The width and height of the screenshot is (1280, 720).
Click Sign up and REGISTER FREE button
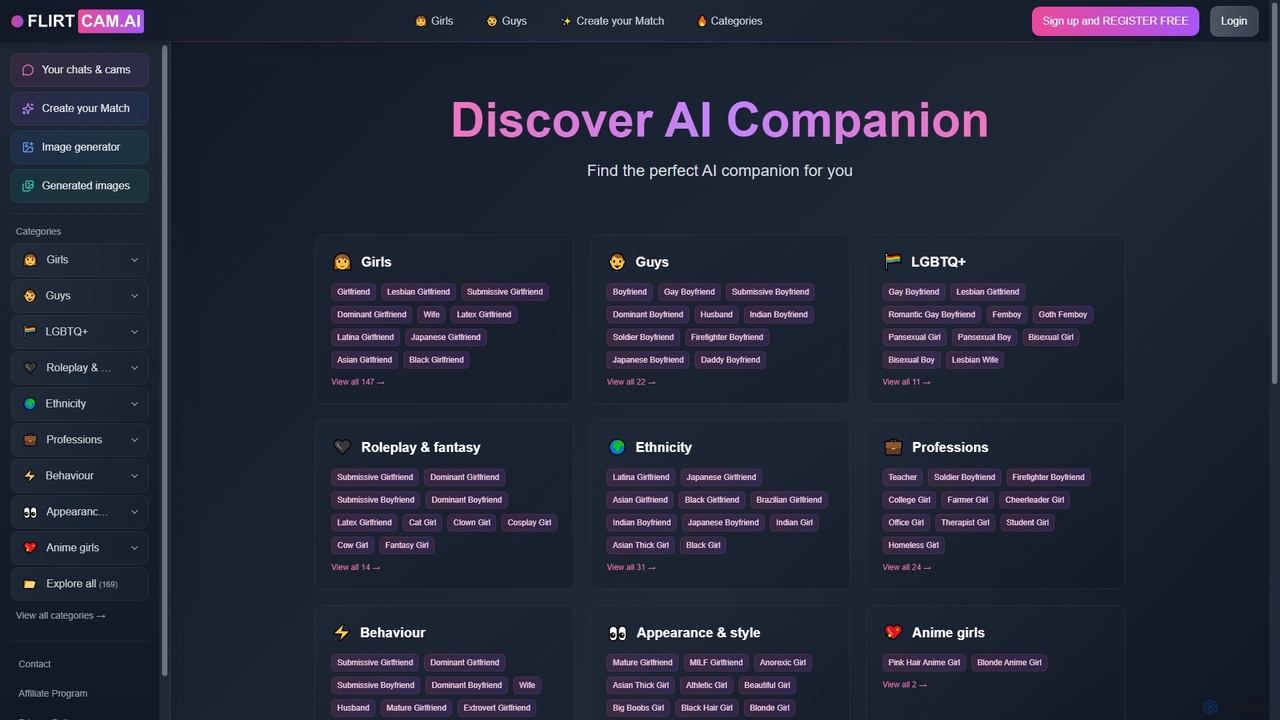point(1115,21)
